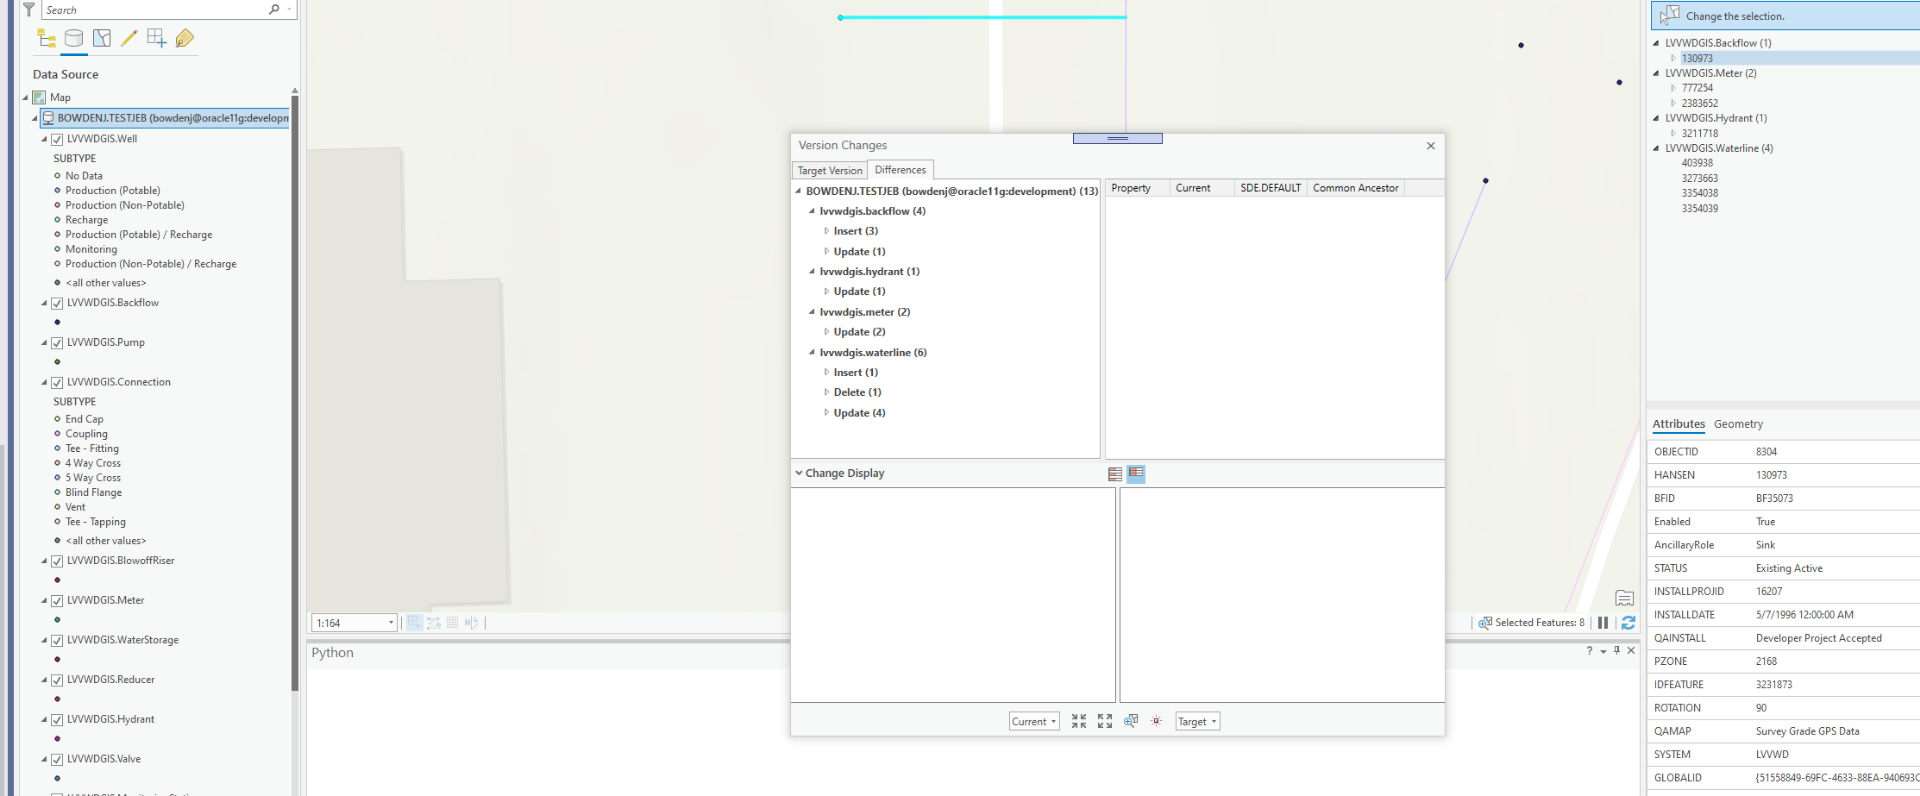
Task: Click the zoom-in arrows icon in Version Changes
Action: click(x=1079, y=721)
